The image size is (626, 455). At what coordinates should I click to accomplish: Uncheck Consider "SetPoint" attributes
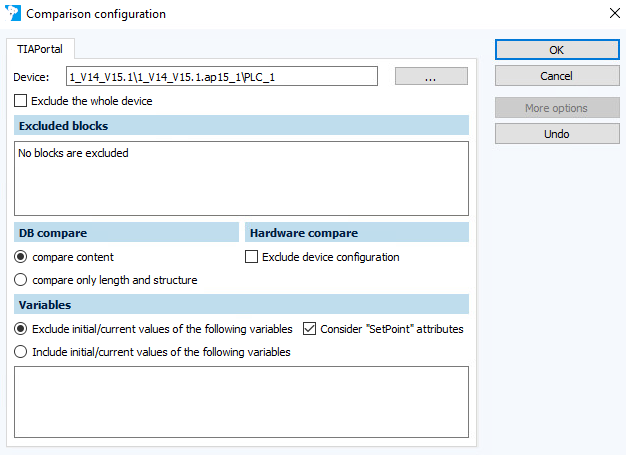click(x=309, y=329)
